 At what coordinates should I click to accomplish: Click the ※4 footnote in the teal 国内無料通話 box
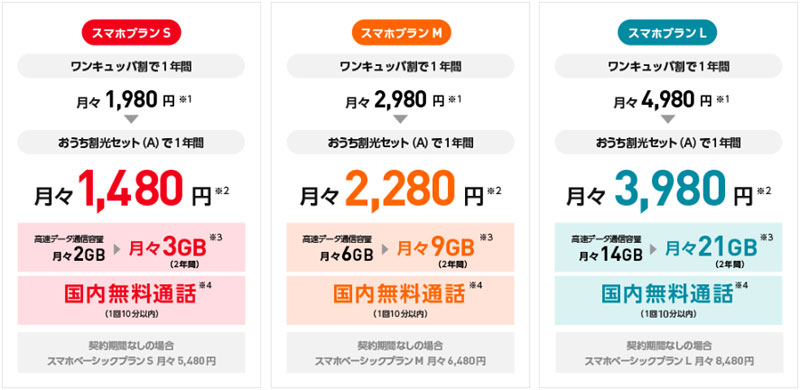741,285
